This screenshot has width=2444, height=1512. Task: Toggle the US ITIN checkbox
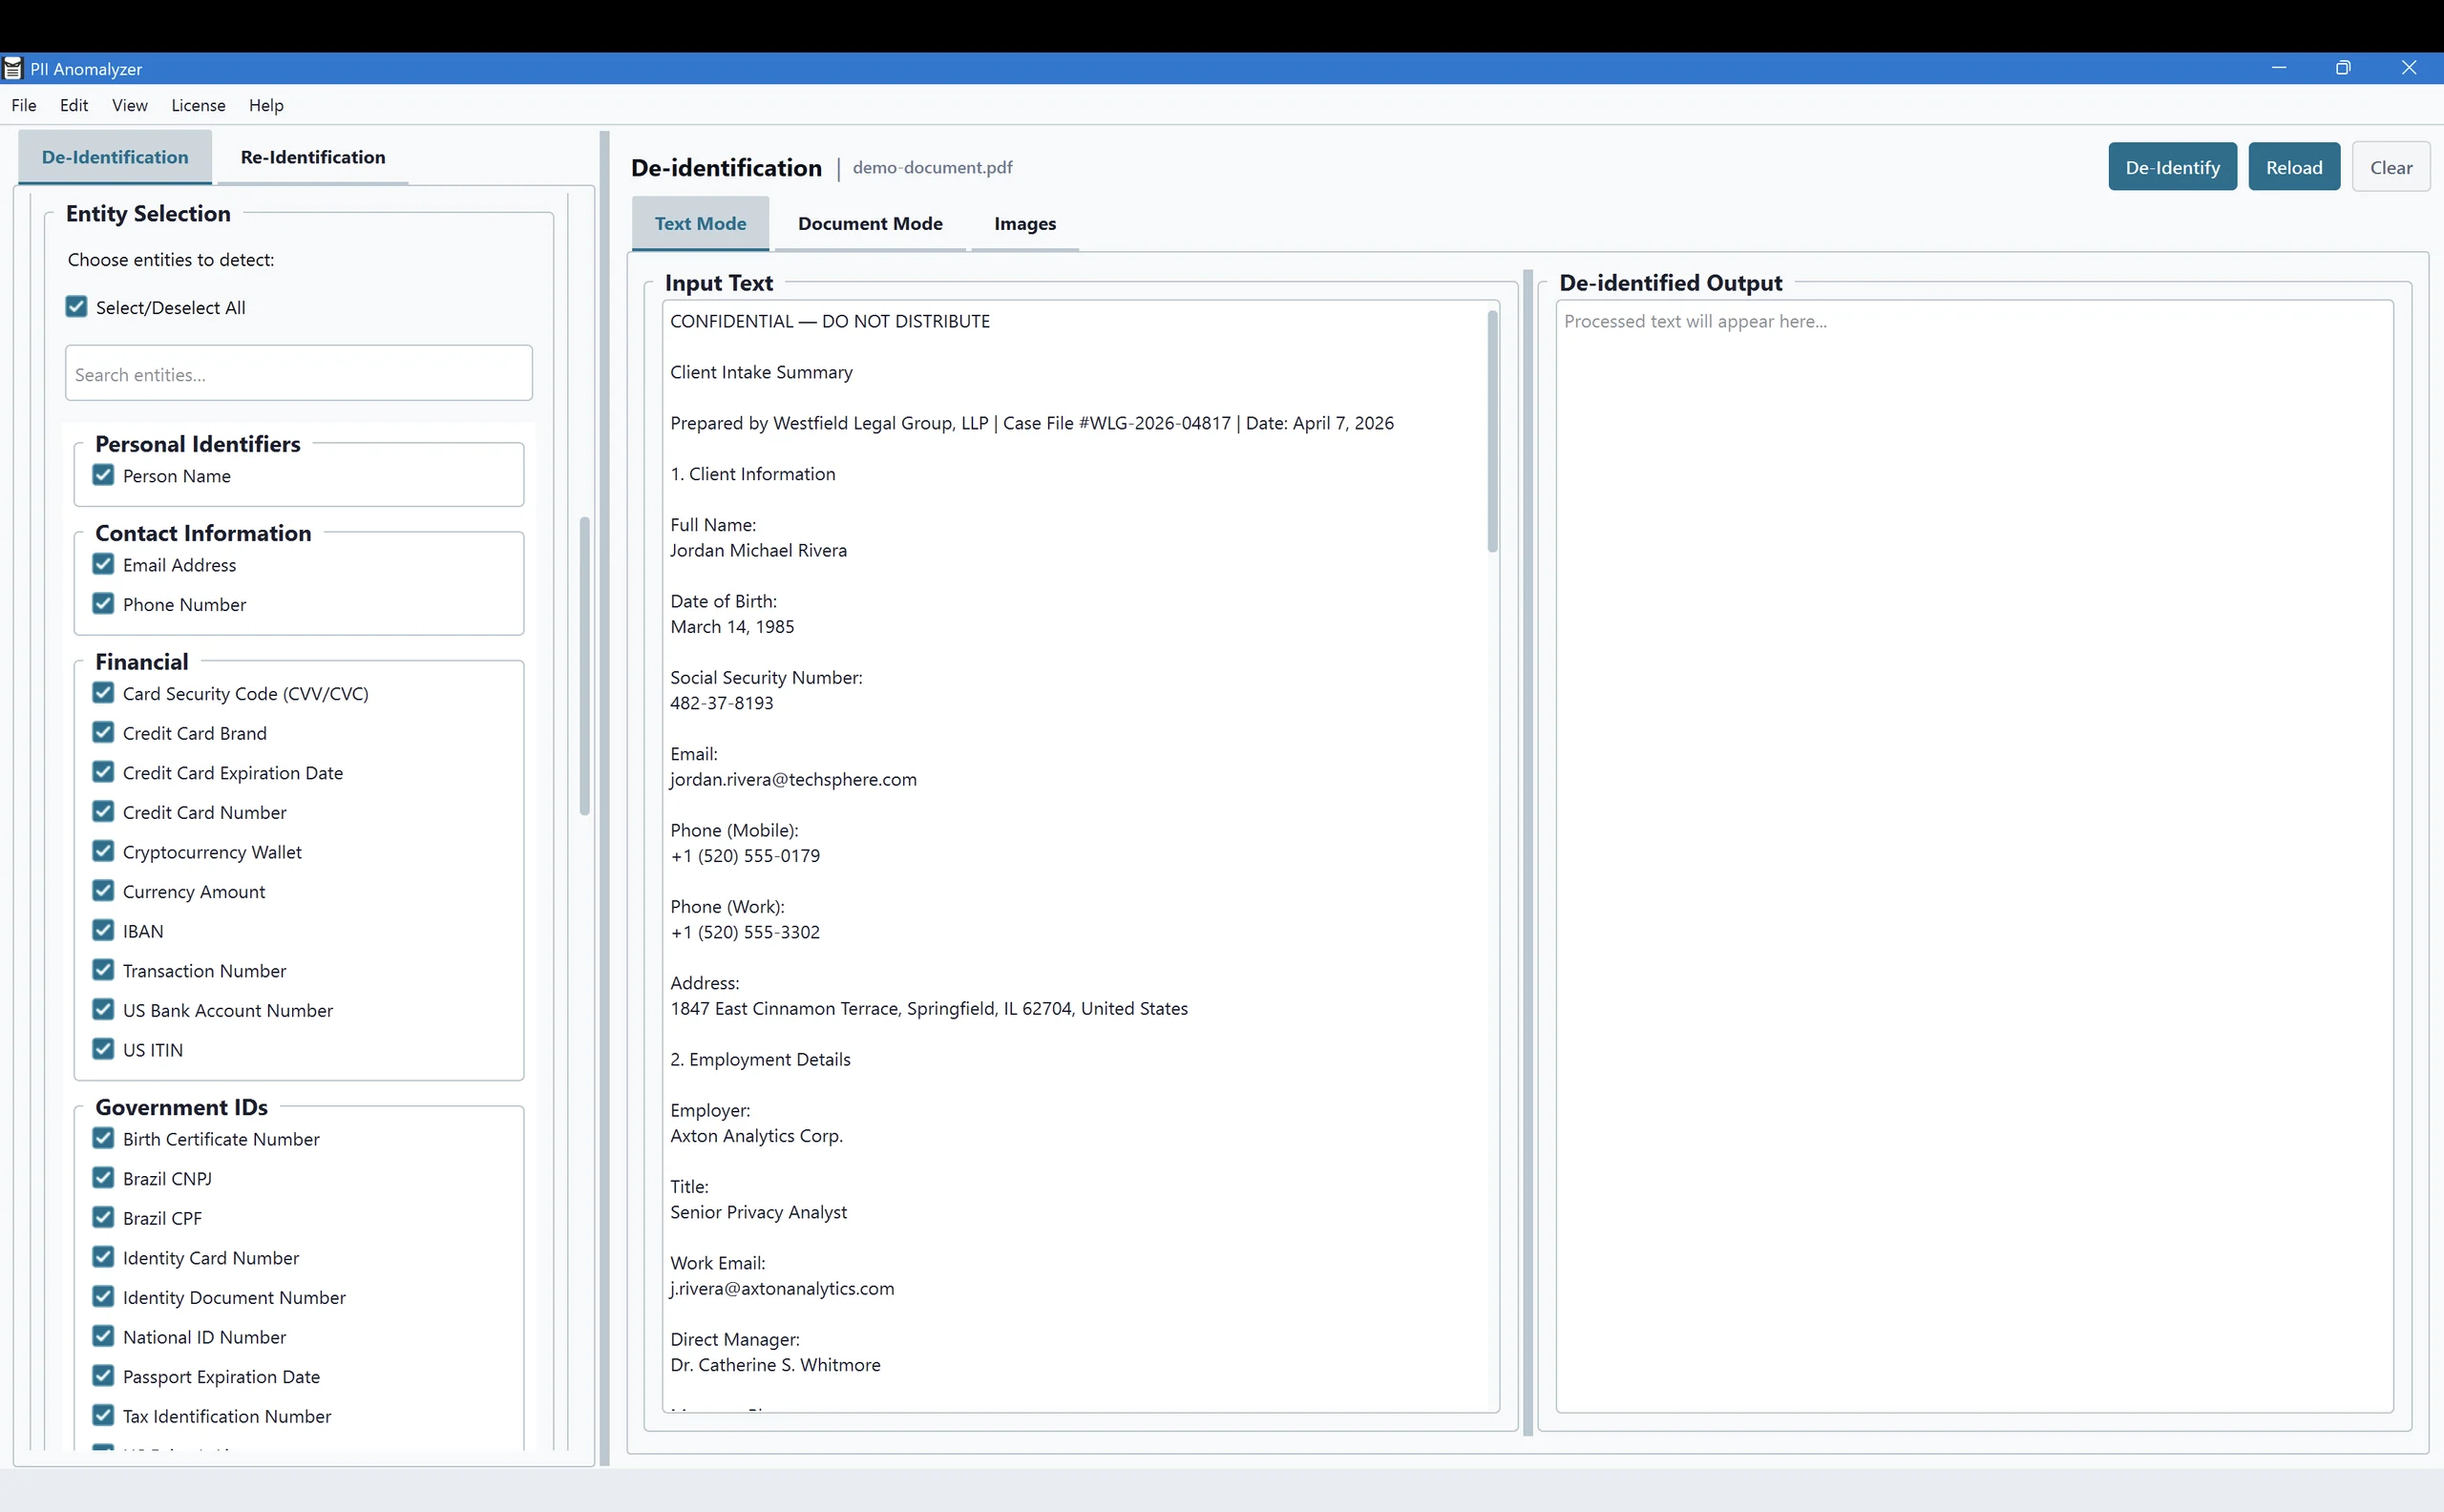[x=103, y=1049]
